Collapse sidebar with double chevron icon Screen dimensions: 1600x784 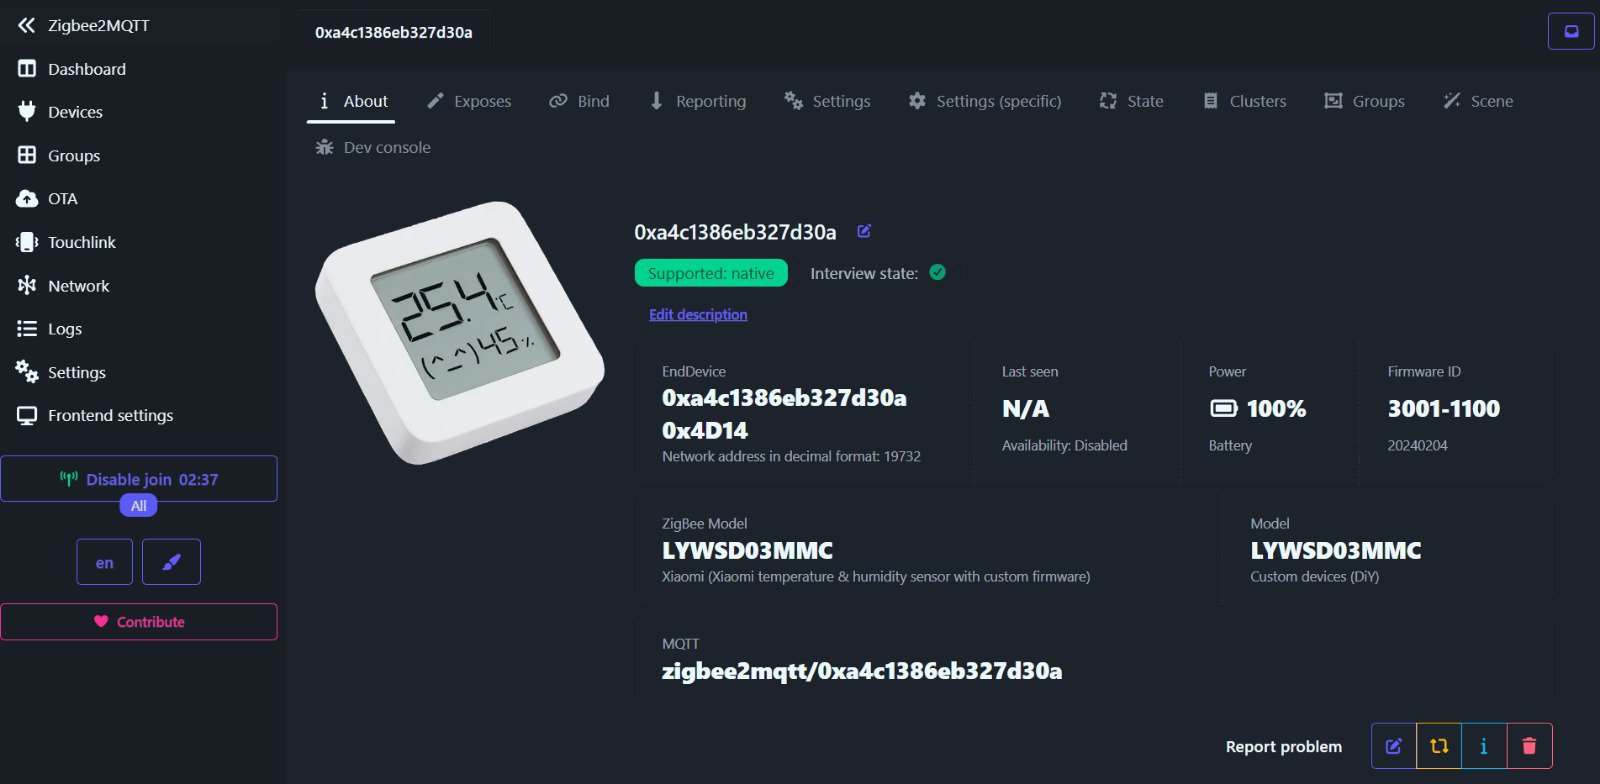point(26,25)
